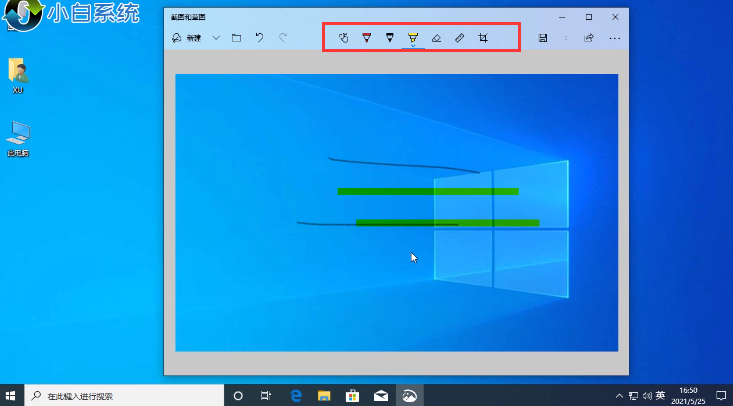
Task: Select the image crop tool
Action: [x=483, y=38]
